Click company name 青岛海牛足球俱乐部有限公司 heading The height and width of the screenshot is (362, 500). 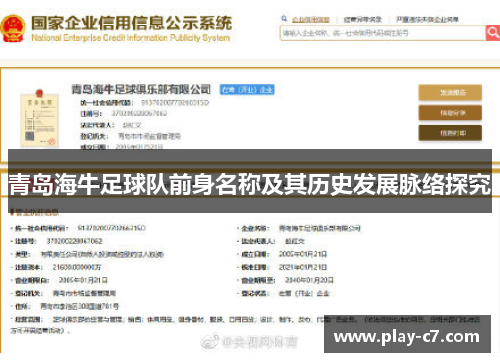tap(141, 89)
